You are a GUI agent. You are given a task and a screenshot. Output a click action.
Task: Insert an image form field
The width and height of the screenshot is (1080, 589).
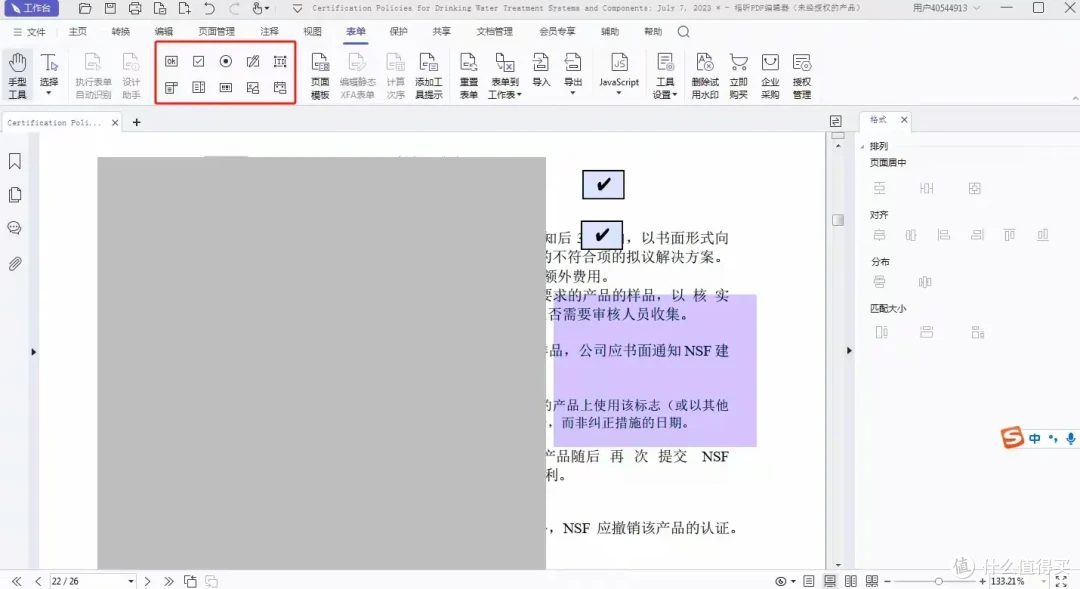253,87
